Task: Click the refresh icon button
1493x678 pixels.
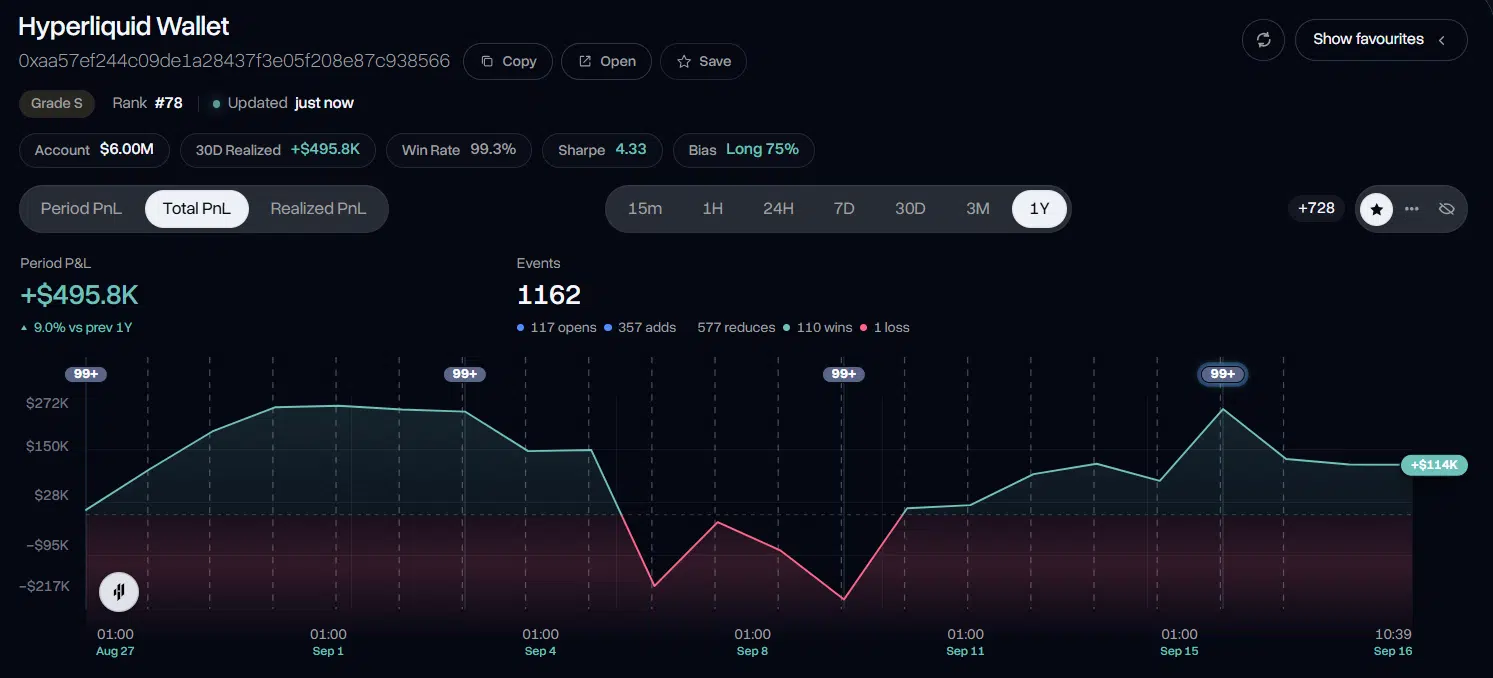Action: point(1263,40)
